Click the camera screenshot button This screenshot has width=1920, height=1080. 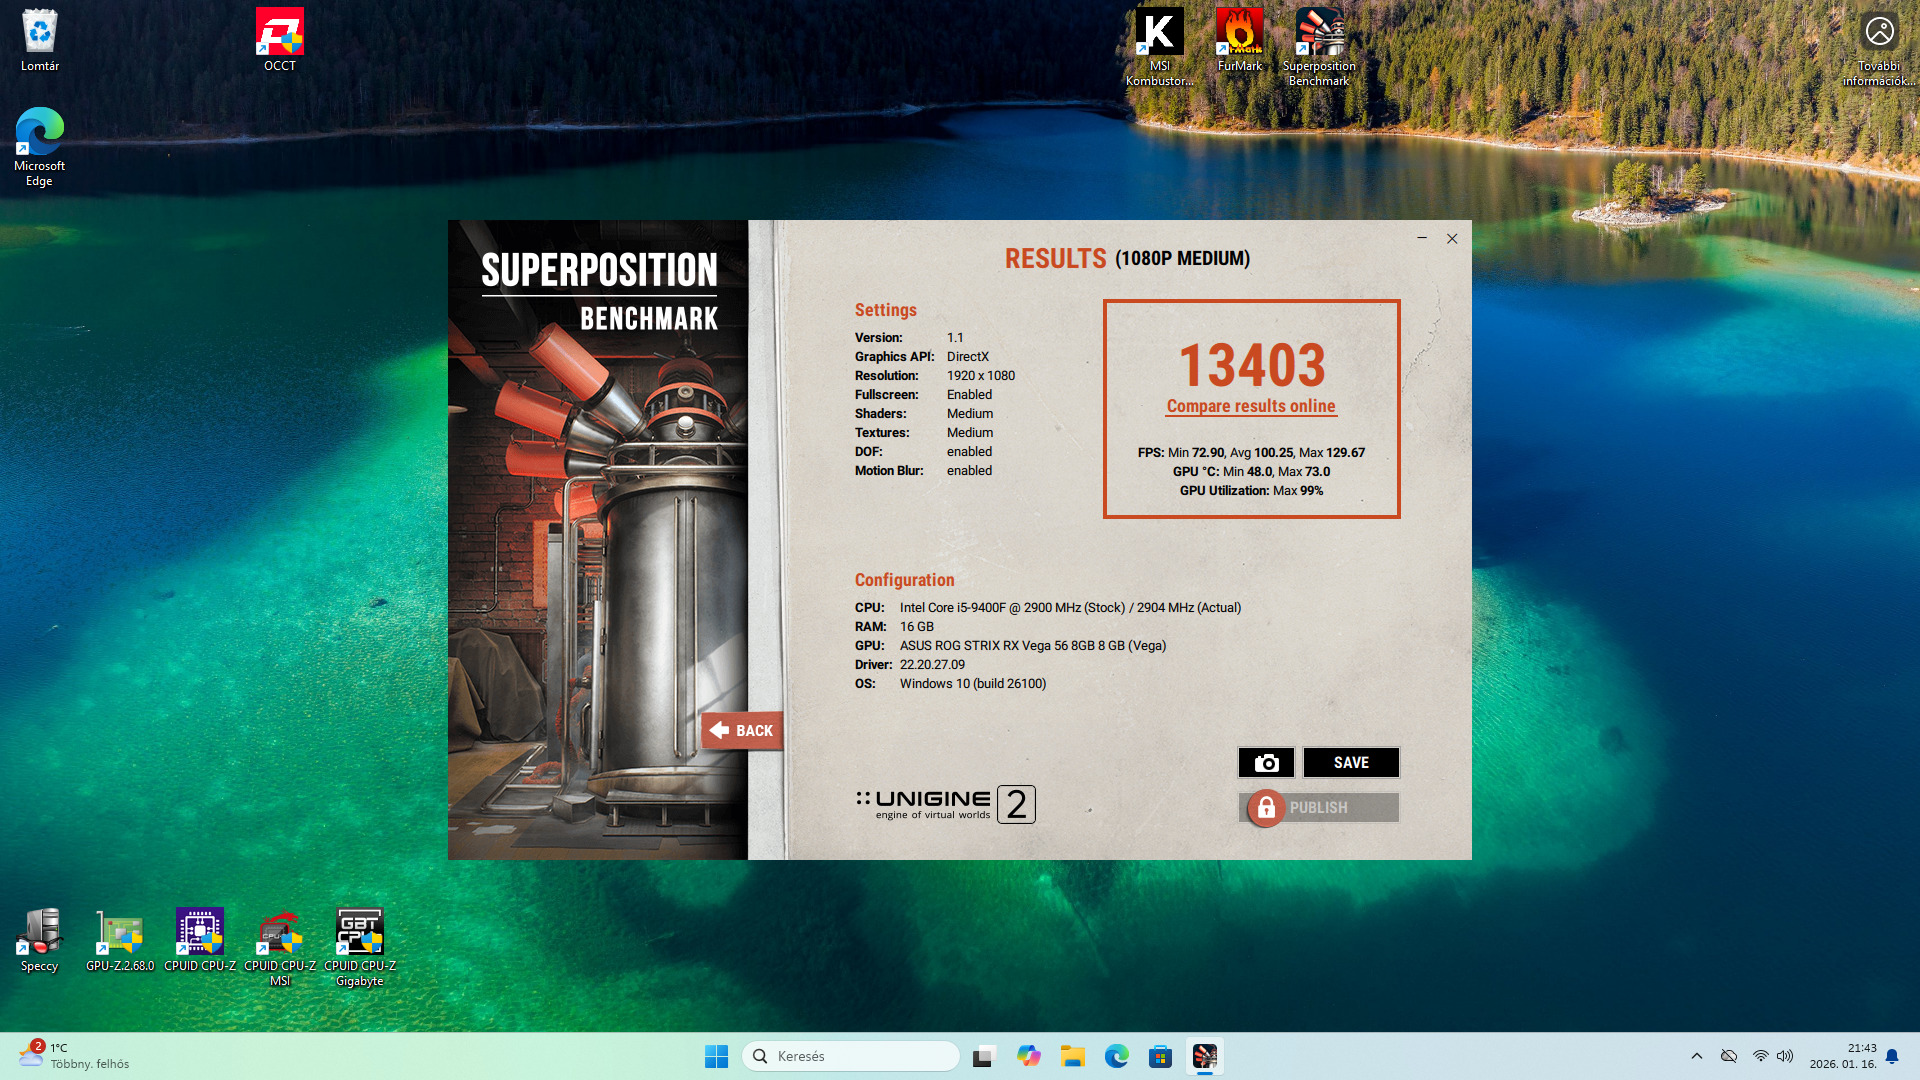(1266, 763)
